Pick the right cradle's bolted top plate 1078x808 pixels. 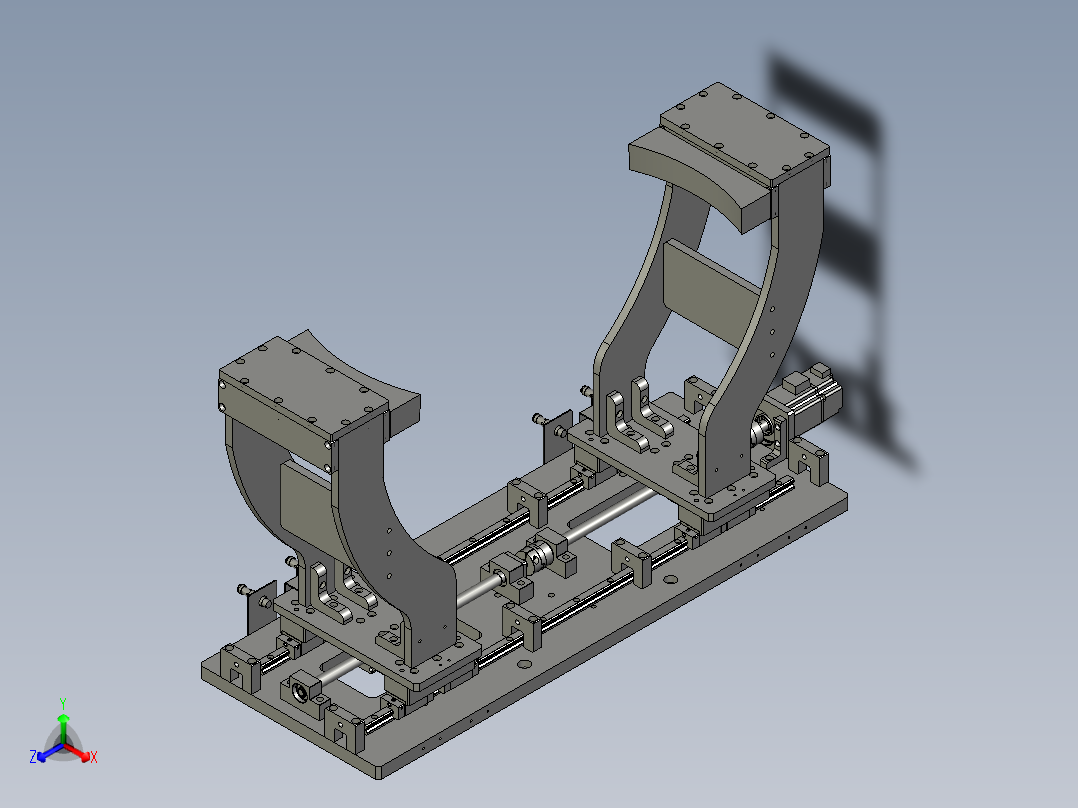[744, 132]
